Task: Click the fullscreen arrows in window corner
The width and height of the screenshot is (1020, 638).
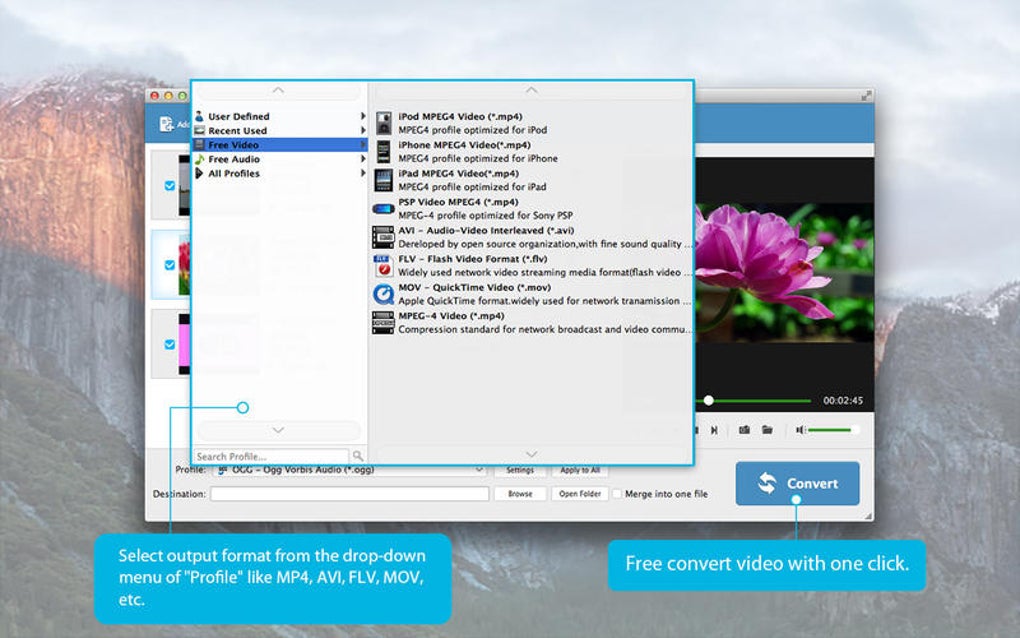Action: [x=866, y=96]
